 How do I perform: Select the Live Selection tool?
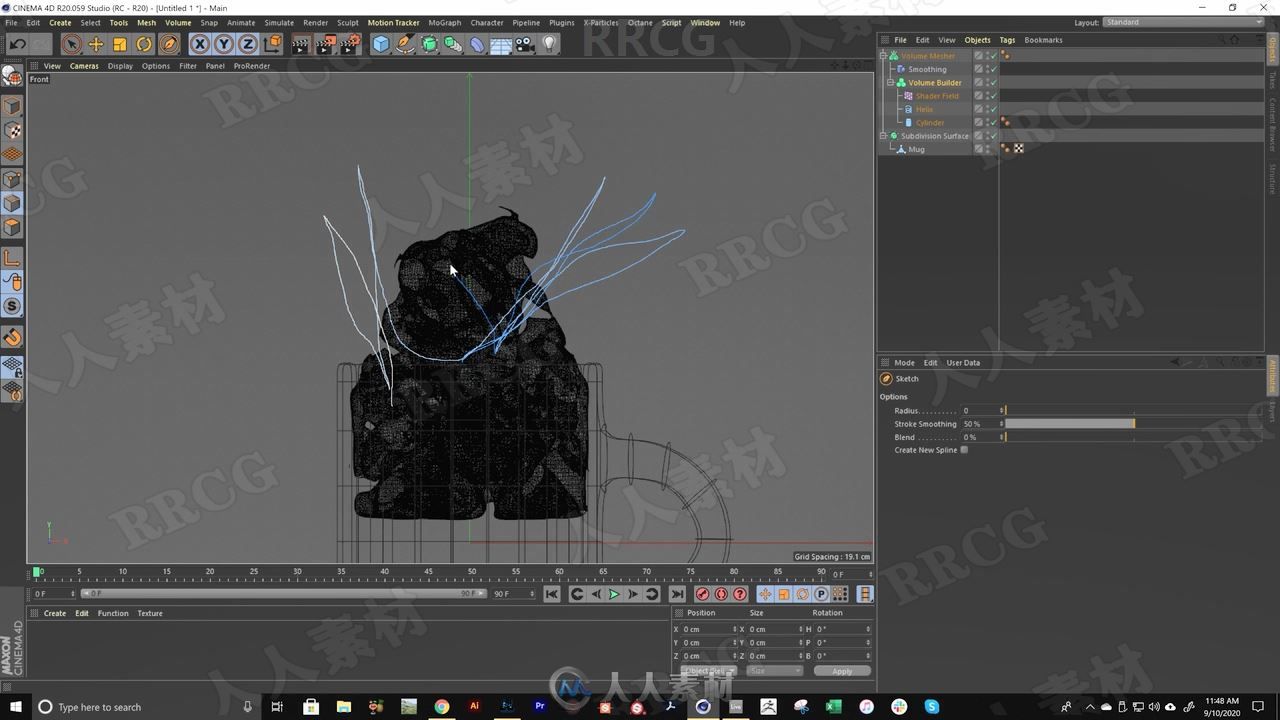tap(71, 44)
